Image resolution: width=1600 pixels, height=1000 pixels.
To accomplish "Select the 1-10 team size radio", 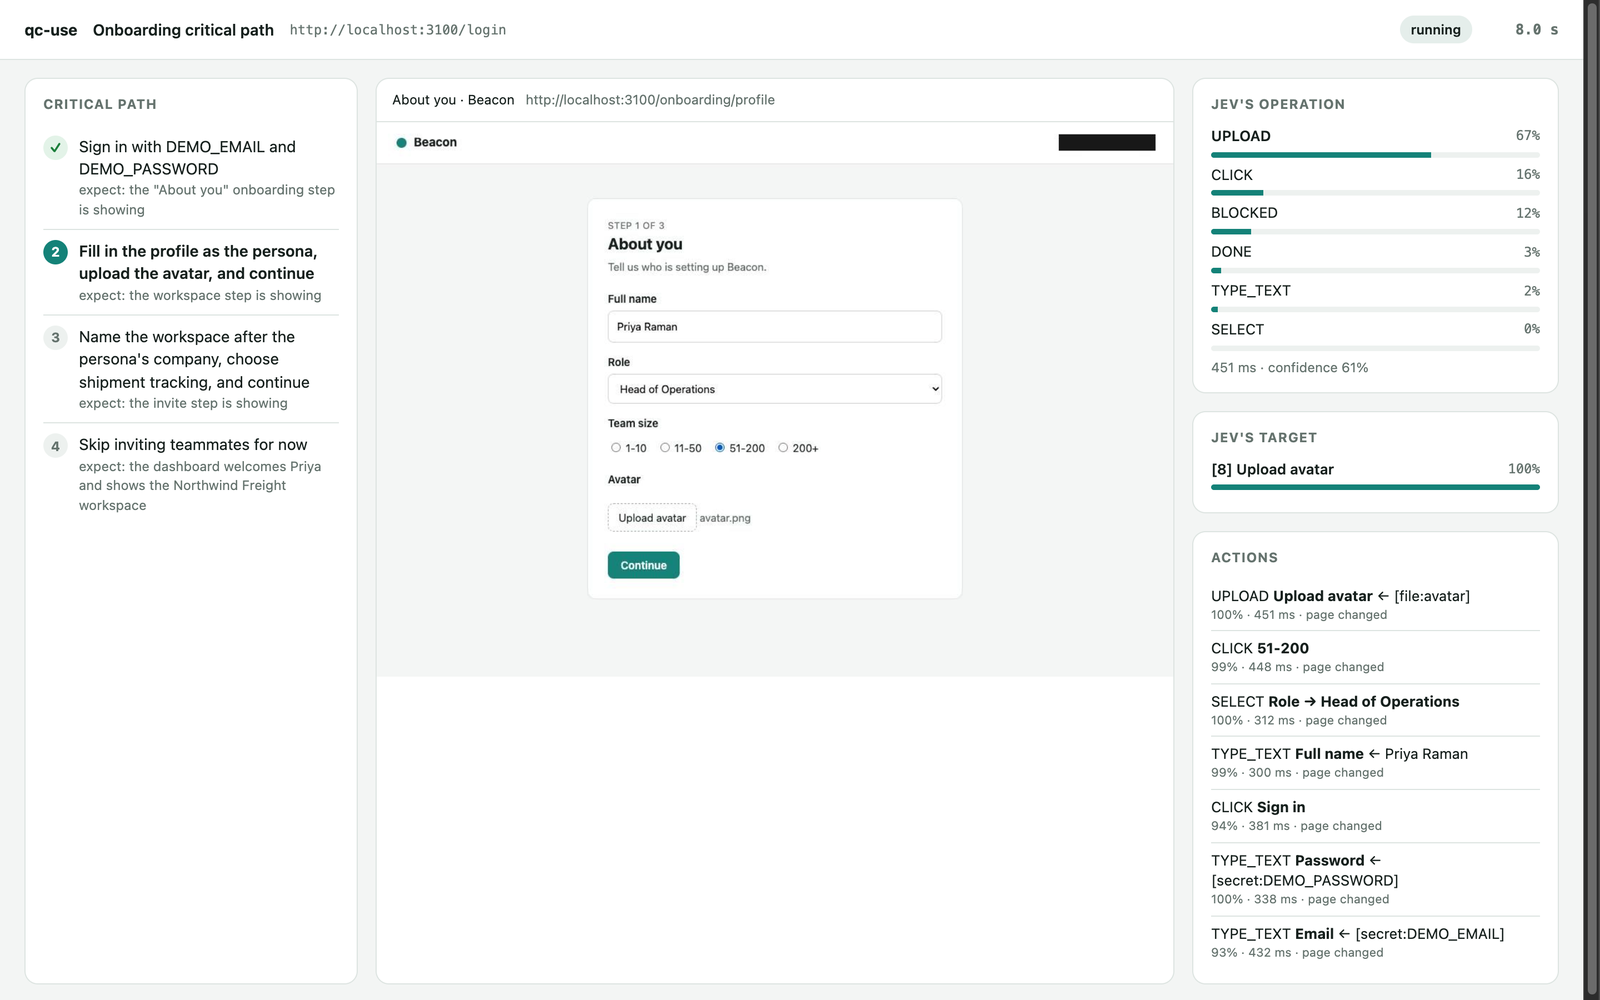I will click(616, 448).
